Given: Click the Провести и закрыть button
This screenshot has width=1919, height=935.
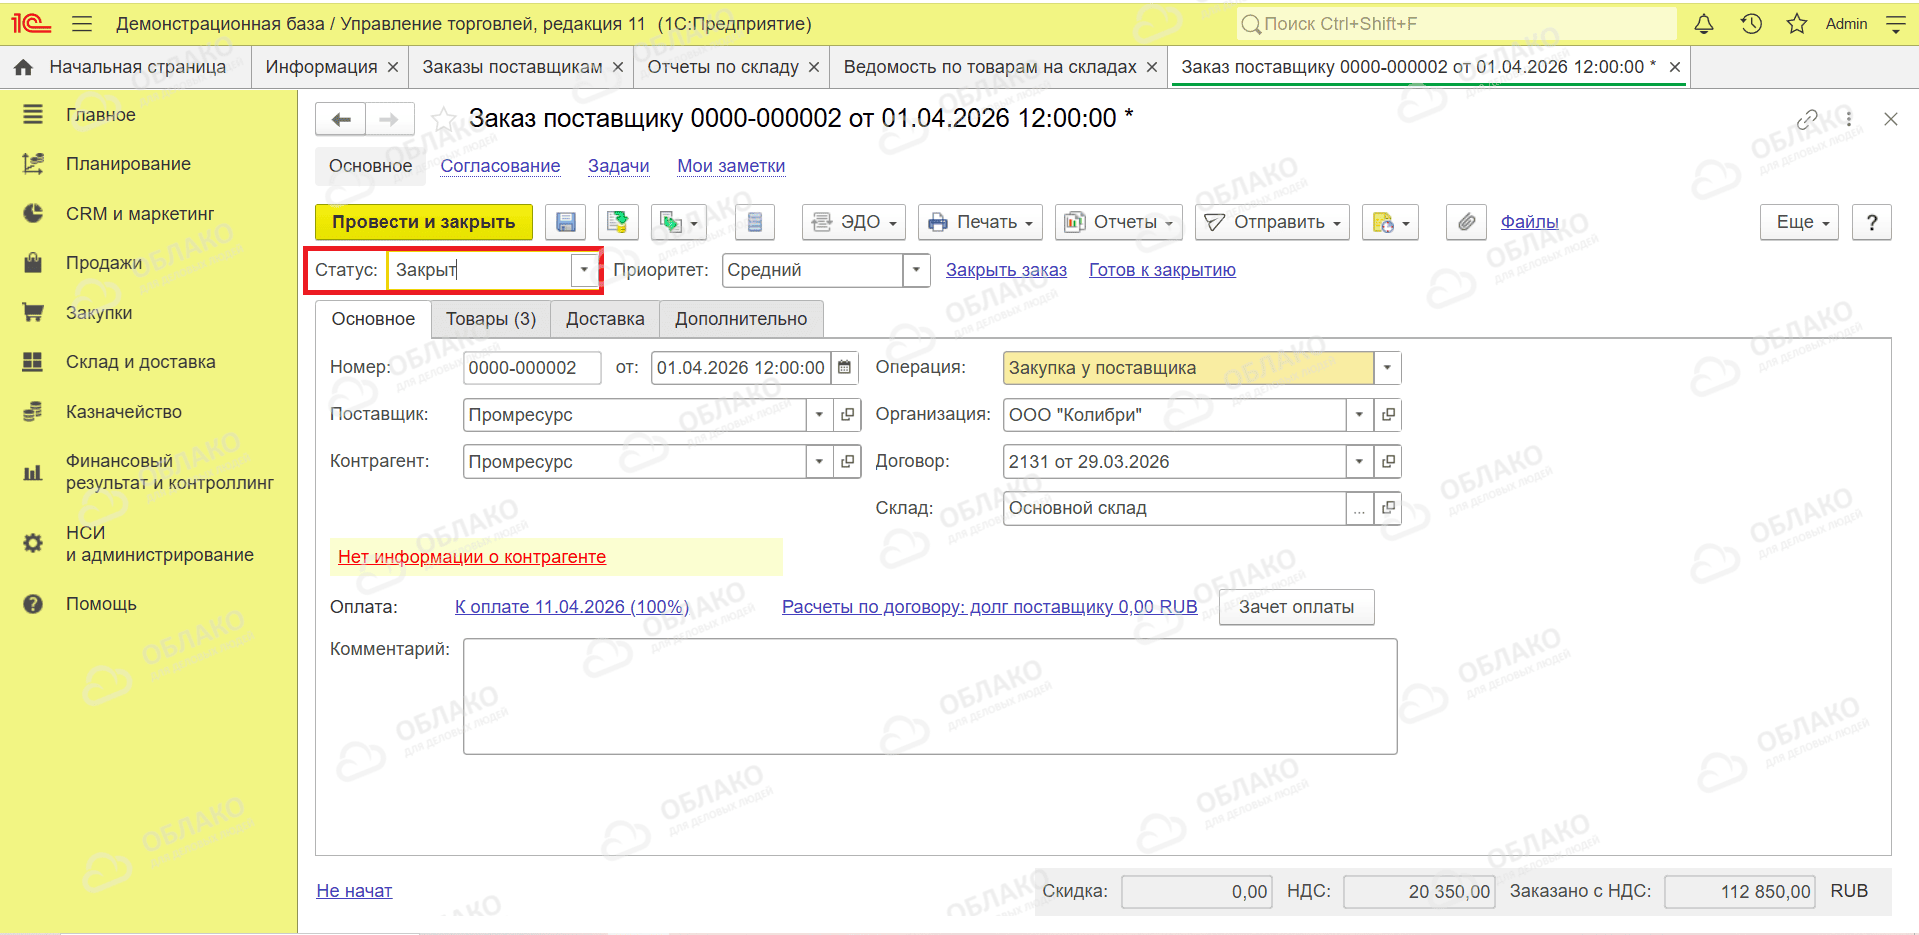Looking at the screenshot, I should point(424,222).
